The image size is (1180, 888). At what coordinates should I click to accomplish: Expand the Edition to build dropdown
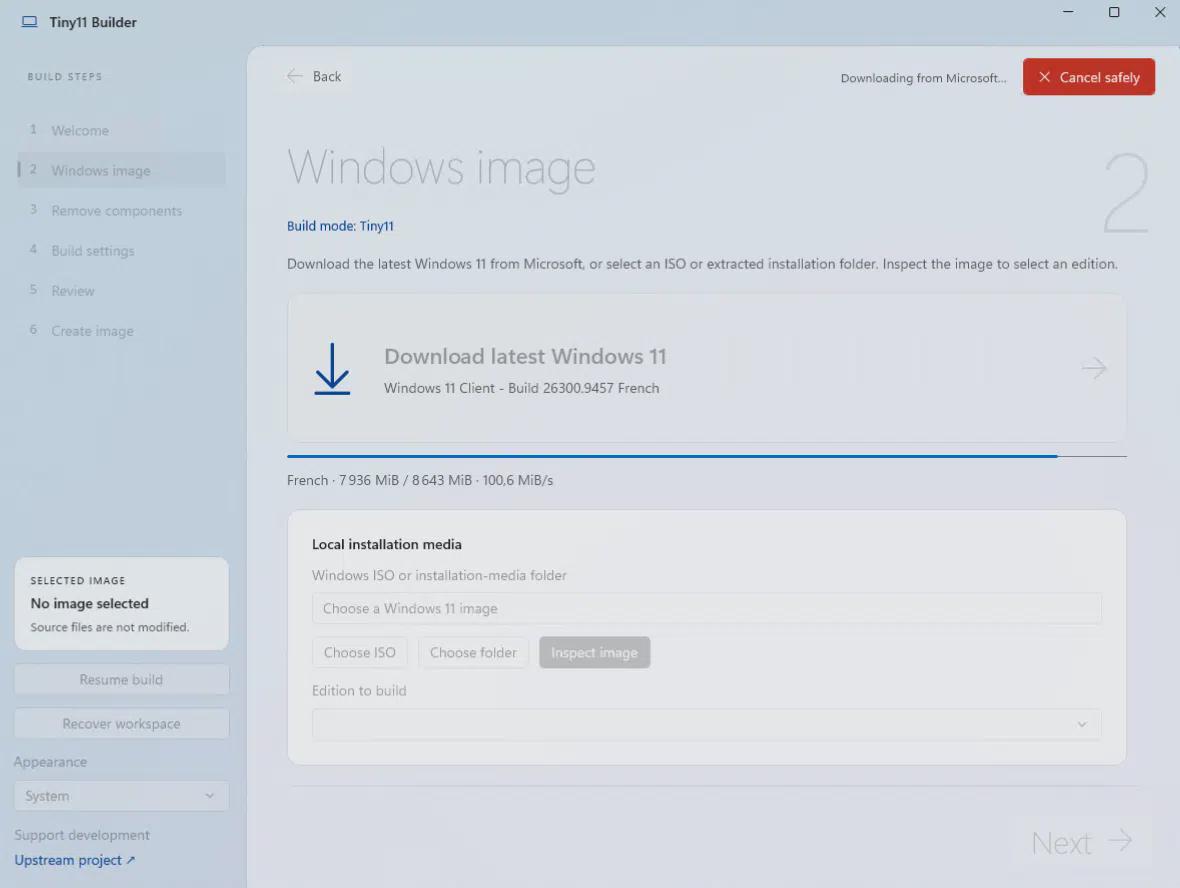coord(707,724)
